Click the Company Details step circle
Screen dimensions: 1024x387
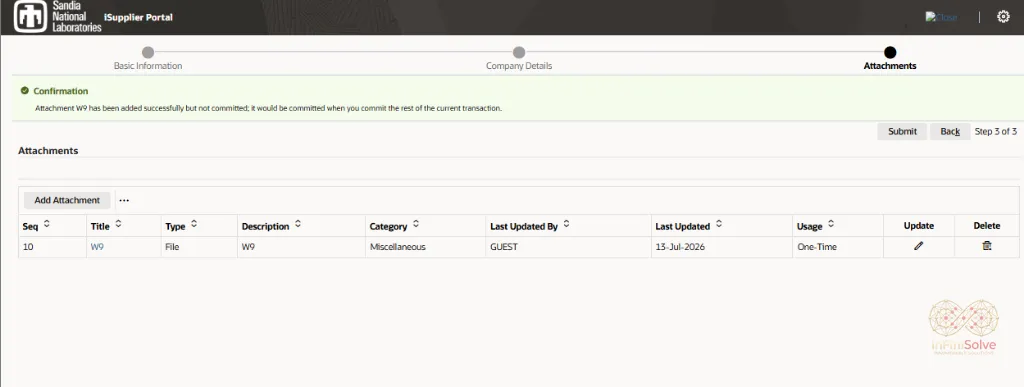tap(519, 52)
